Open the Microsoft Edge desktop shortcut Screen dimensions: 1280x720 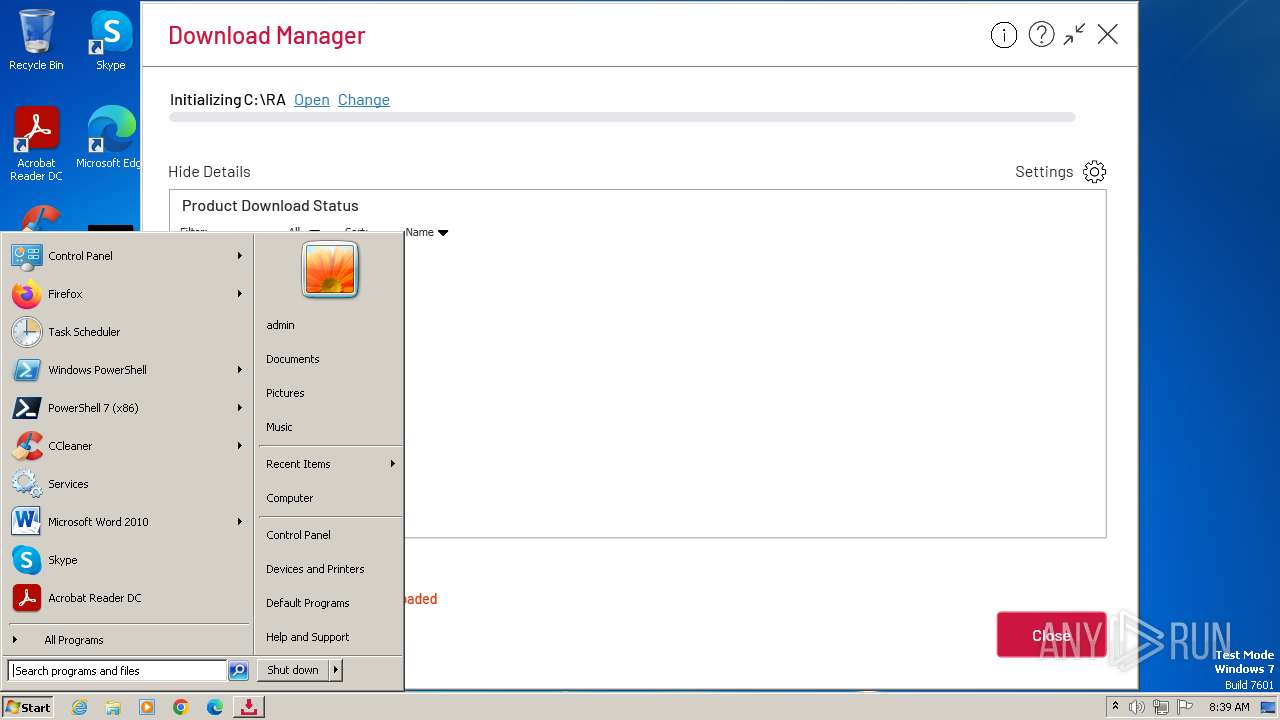(110, 138)
